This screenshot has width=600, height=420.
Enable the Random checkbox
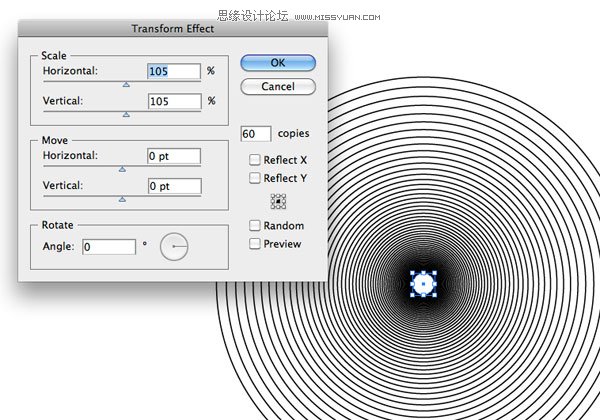(x=254, y=226)
